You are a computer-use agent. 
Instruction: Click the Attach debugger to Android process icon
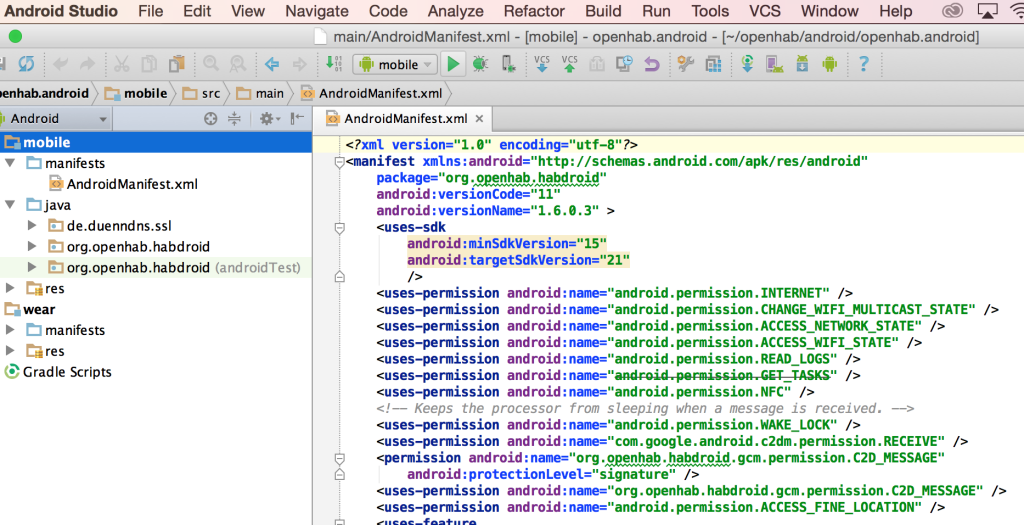click(508, 64)
